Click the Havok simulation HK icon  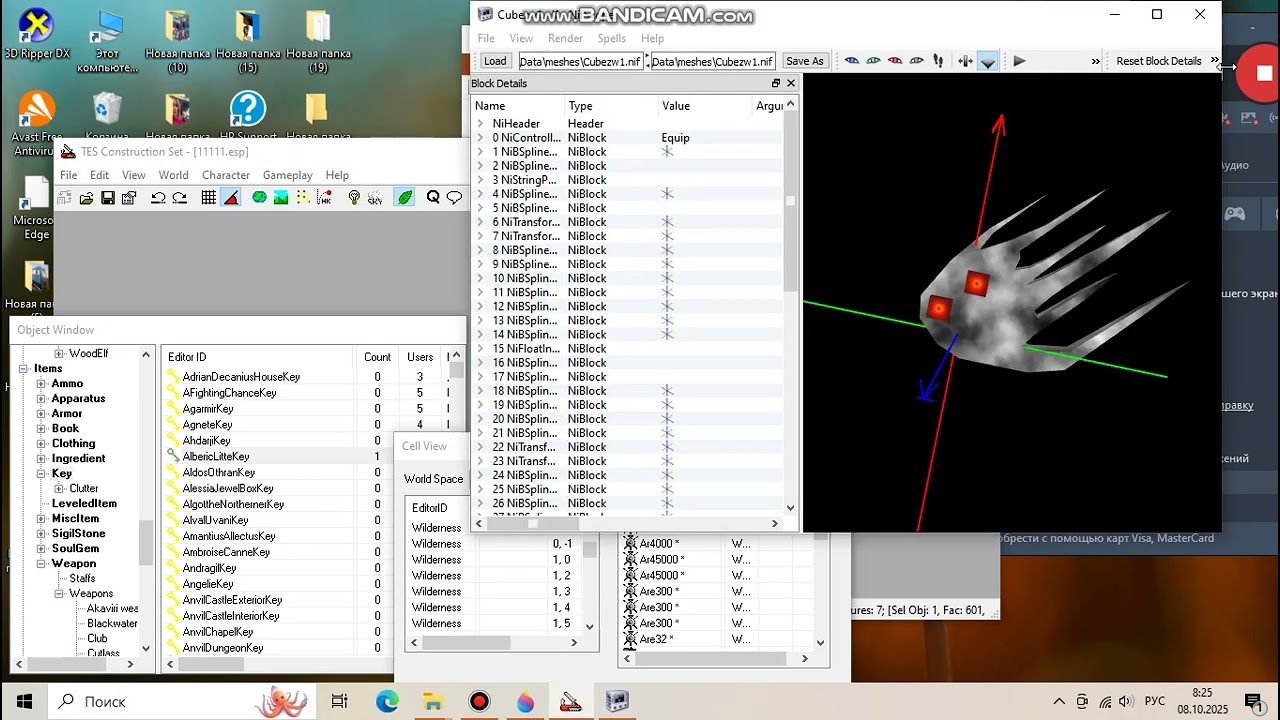tap(325, 198)
